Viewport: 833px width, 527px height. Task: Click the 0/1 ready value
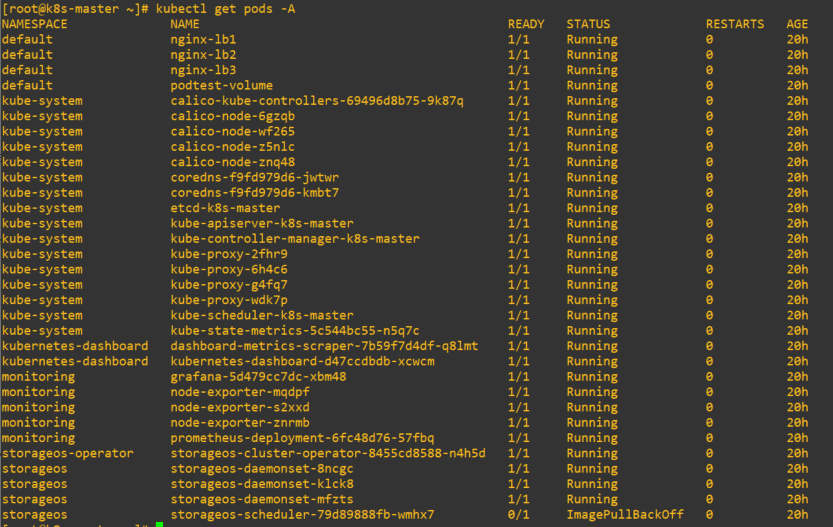519,514
